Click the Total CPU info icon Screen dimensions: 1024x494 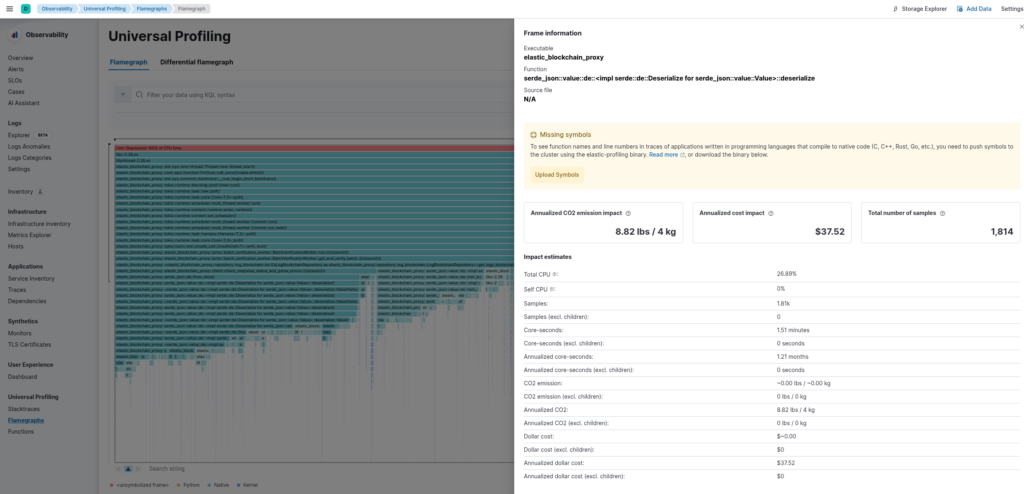[555, 274]
